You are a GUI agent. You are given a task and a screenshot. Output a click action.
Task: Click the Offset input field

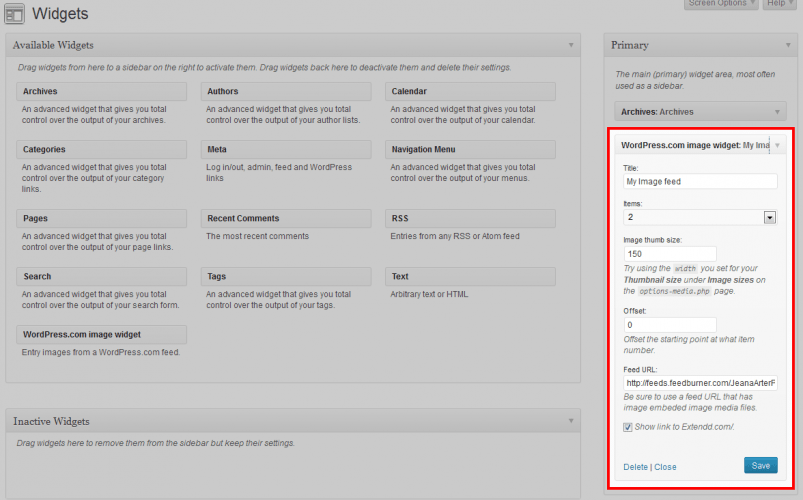(669, 325)
